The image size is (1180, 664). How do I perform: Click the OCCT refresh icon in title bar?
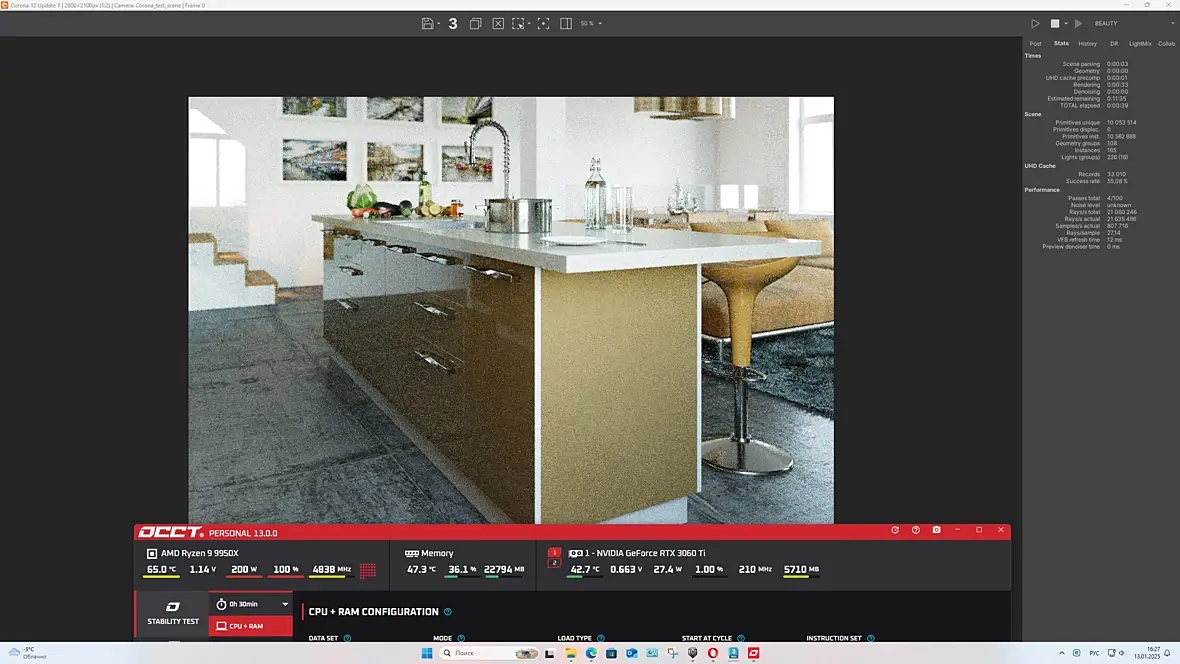[895, 530]
